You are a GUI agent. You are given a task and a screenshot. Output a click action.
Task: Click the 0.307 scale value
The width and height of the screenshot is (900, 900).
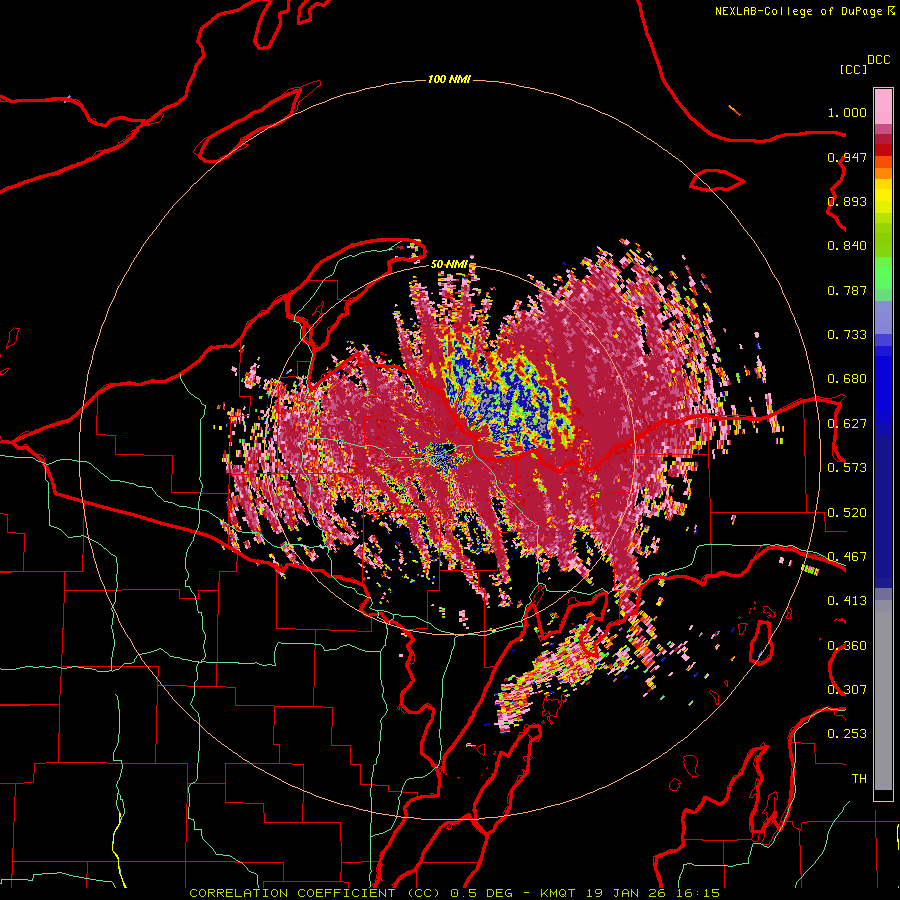[847, 690]
